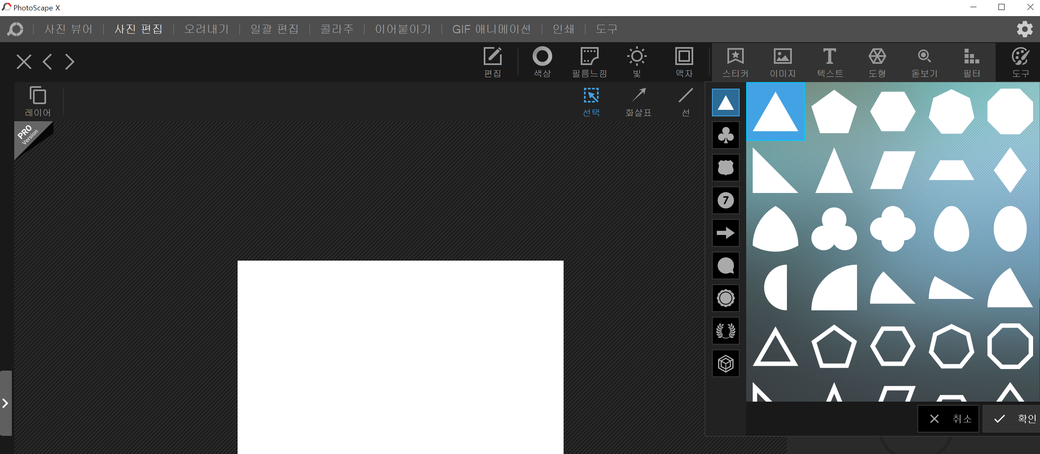
Task: Open the 레이어 (Layer) panel
Action: coord(38,101)
